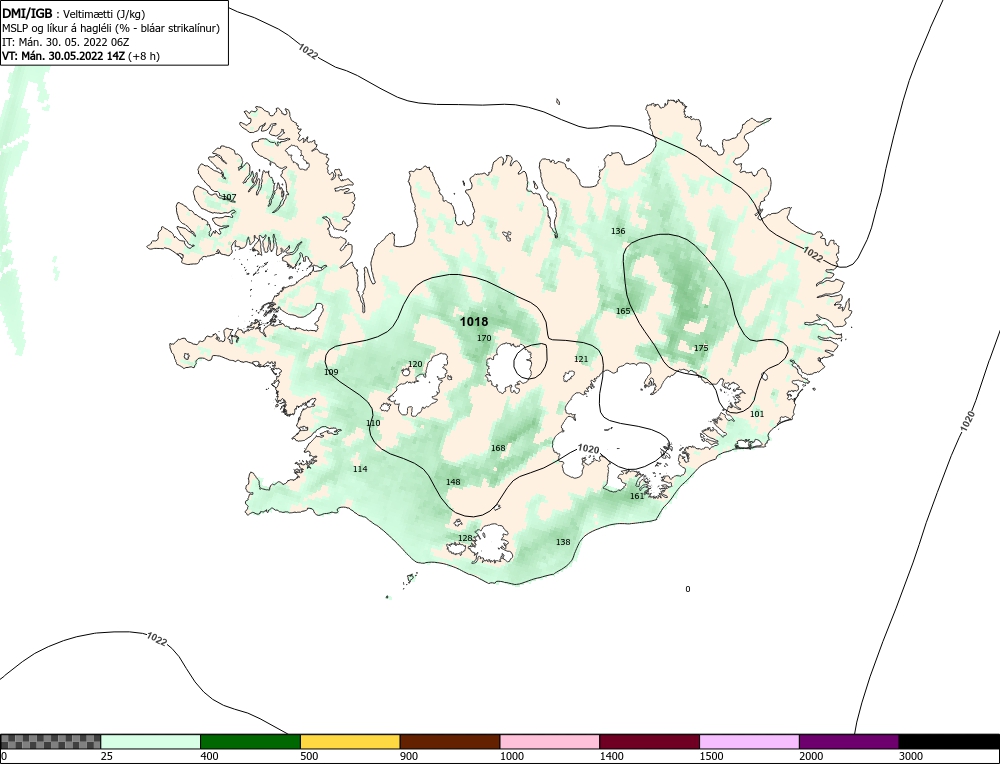Click the value 136 on the map

click(x=618, y=231)
